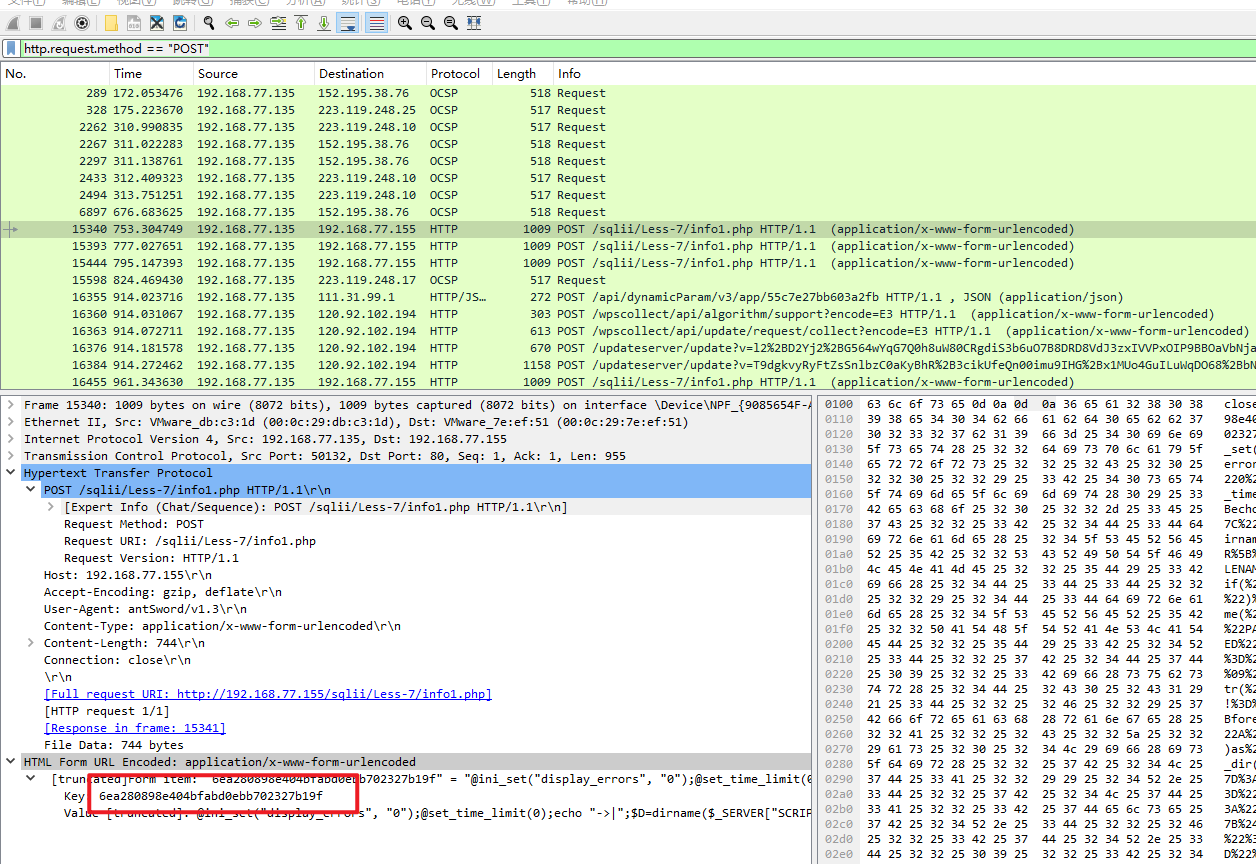The width and height of the screenshot is (1256, 864).
Task: Expand the Ethernet II details
Action: tap(10, 422)
